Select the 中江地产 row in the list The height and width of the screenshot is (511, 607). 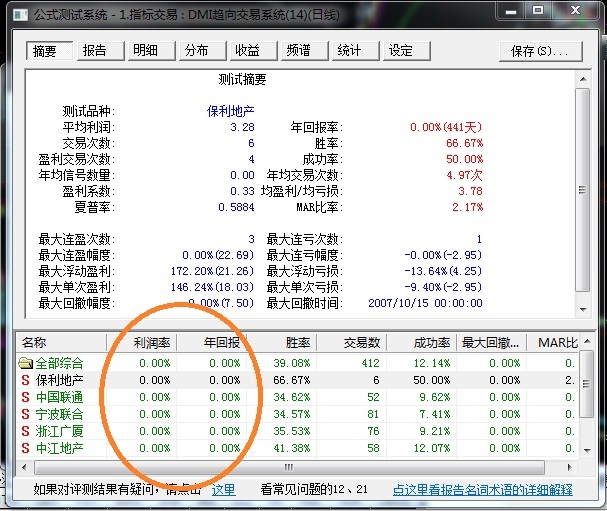297,448
